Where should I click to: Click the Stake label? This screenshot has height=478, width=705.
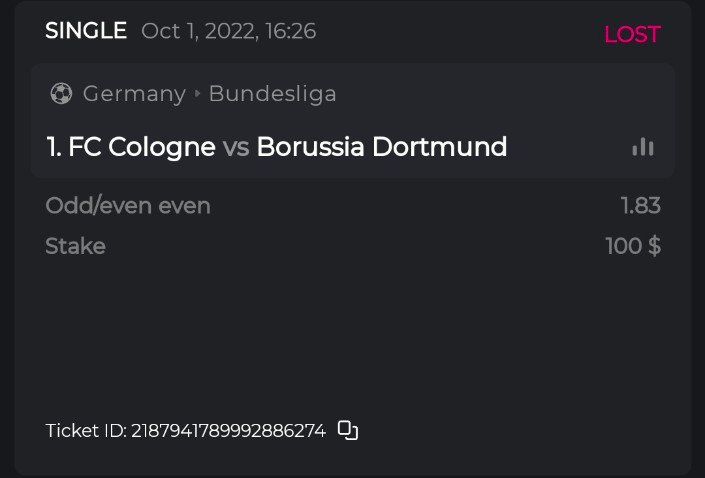tap(75, 246)
